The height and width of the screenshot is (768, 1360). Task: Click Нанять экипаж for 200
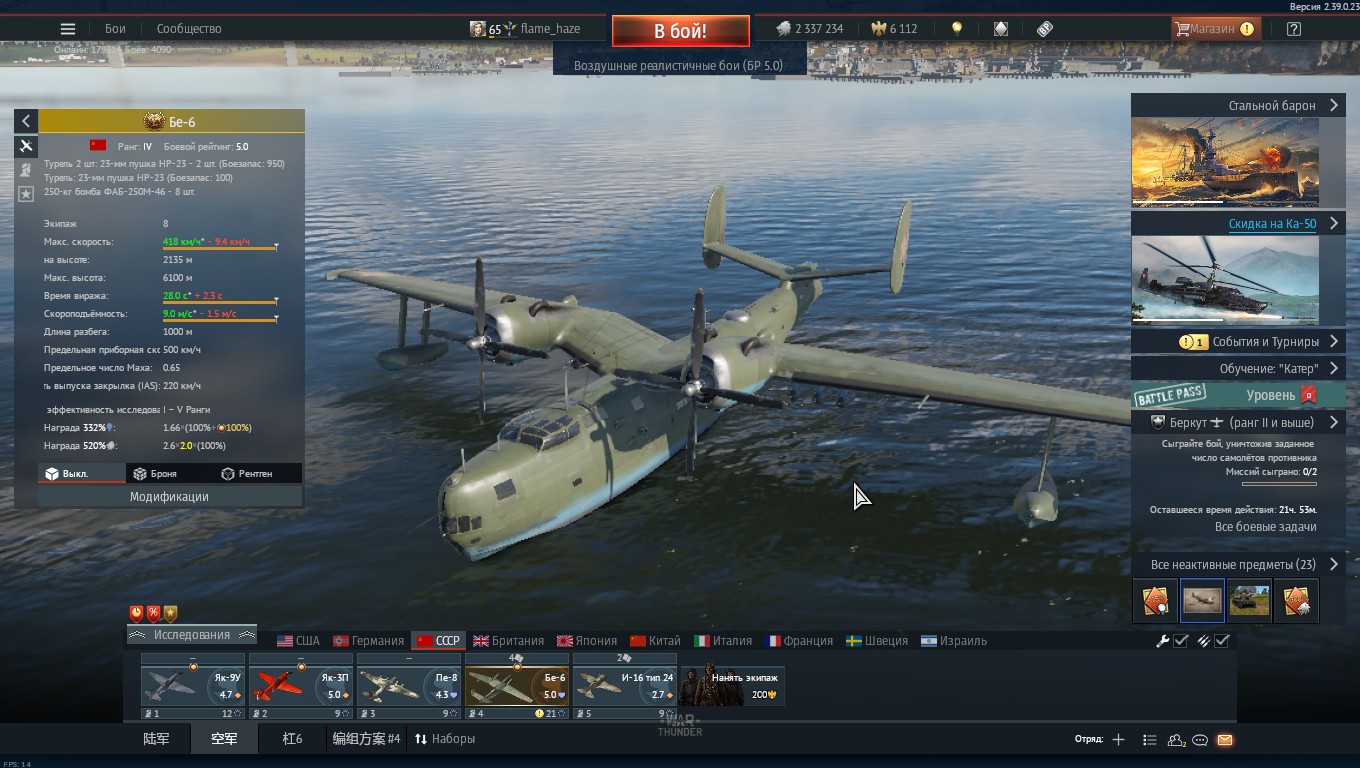point(733,685)
